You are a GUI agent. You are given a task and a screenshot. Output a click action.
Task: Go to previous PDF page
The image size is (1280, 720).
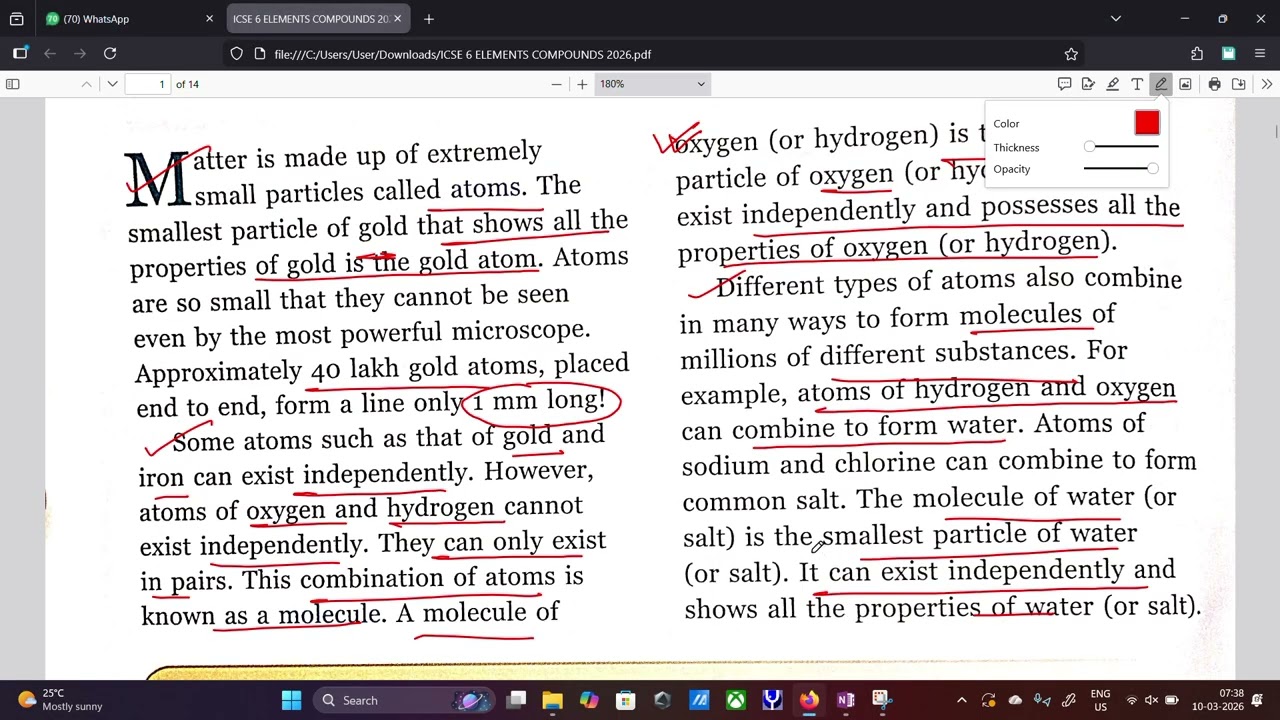[87, 84]
